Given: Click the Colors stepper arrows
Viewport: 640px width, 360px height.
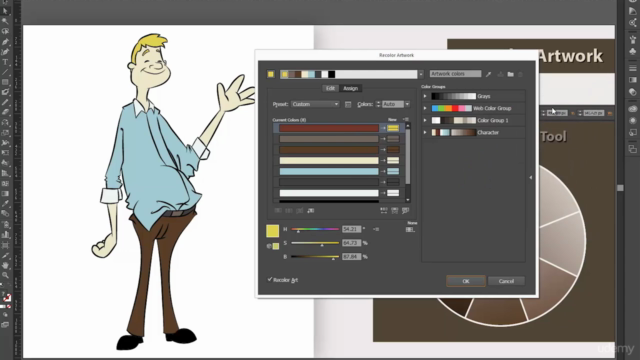Looking at the screenshot, I should click(378, 104).
